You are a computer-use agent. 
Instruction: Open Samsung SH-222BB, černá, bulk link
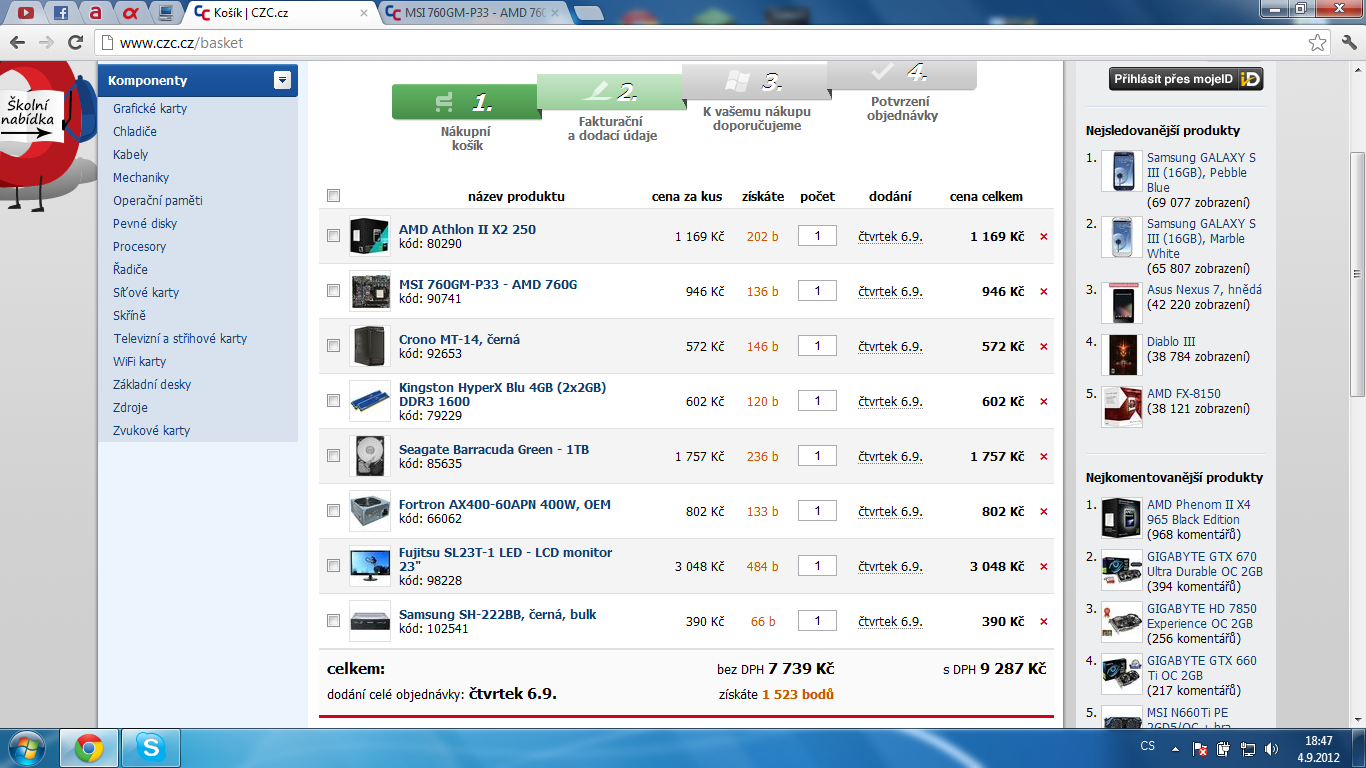497,614
